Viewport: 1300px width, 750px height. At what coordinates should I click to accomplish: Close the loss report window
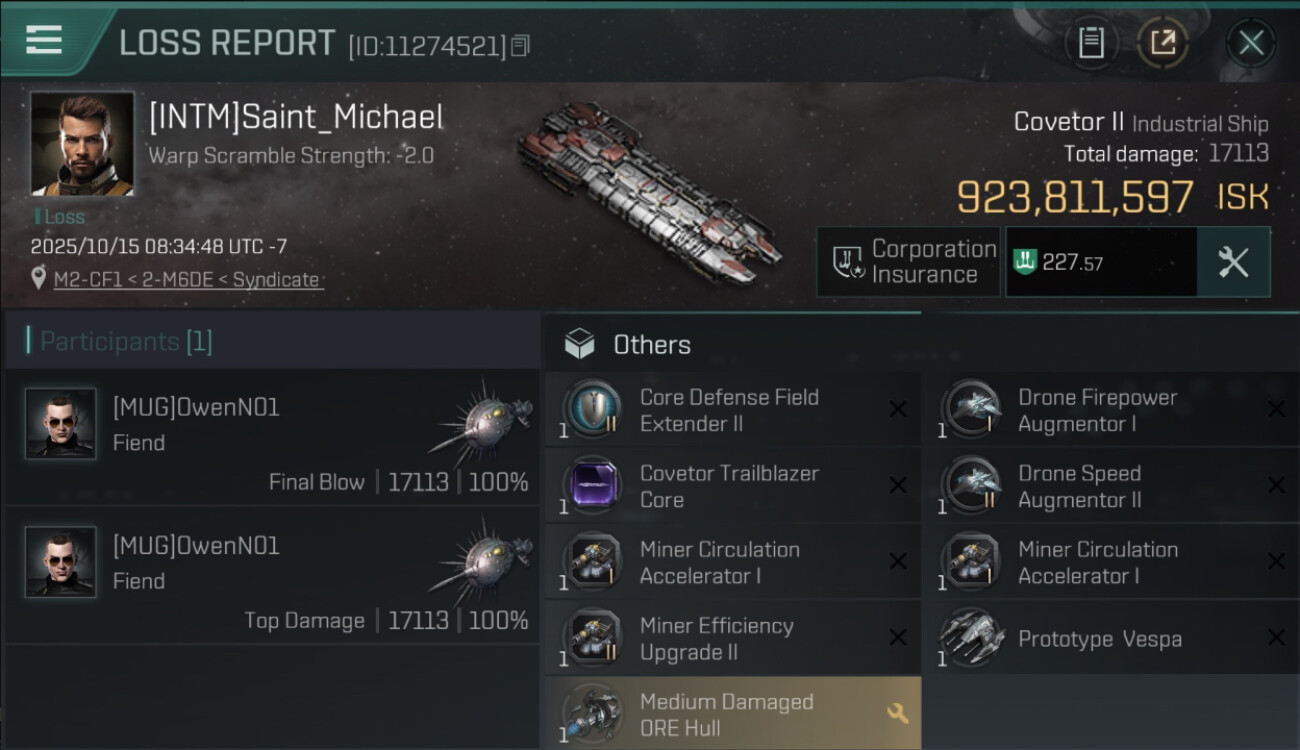click(1251, 42)
